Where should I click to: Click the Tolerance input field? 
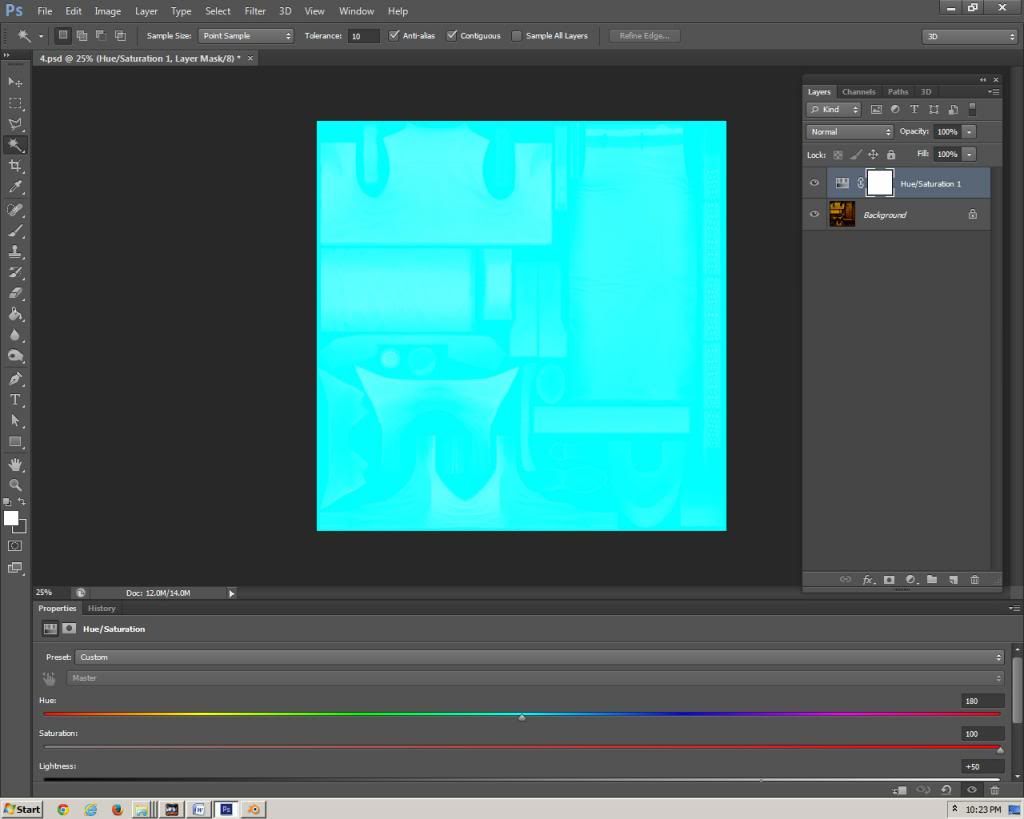click(x=363, y=36)
